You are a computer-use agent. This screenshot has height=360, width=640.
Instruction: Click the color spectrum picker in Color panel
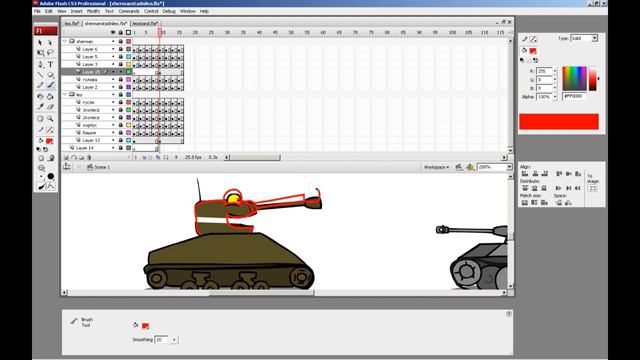574,78
